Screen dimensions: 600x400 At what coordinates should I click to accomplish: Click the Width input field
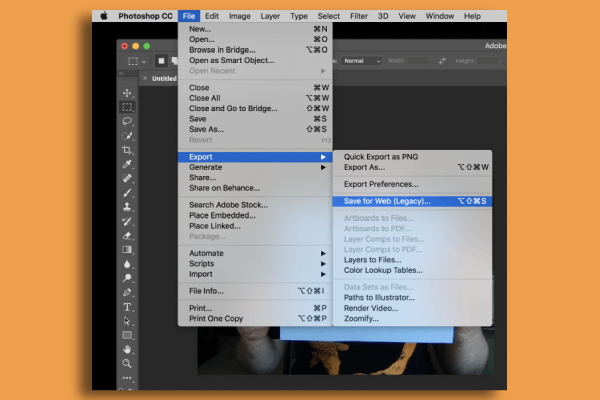click(x=419, y=61)
